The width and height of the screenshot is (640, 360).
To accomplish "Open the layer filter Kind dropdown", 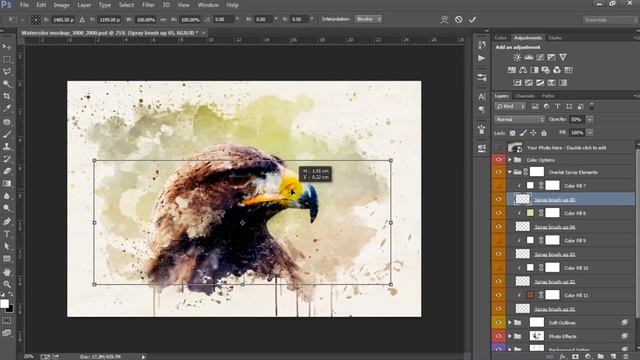I will click(511, 107).
